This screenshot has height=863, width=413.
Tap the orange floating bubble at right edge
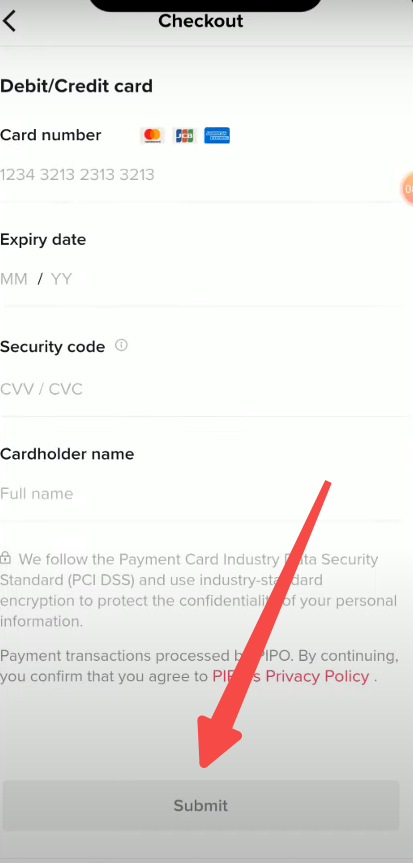[407, 189]
